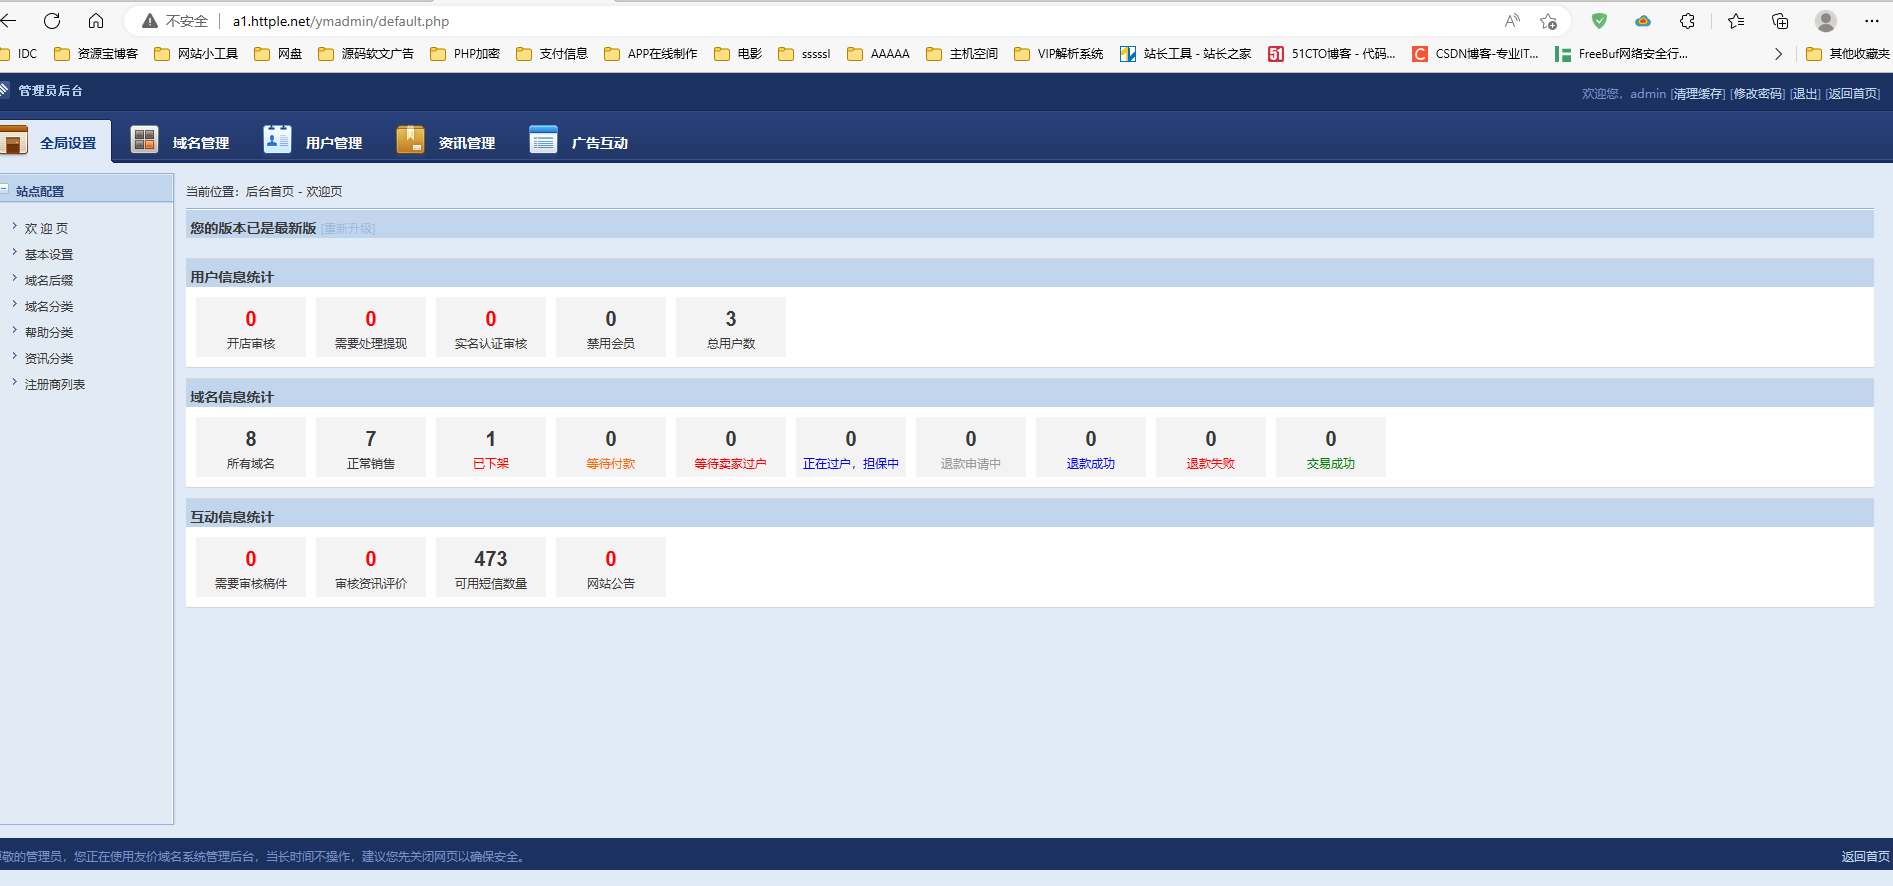Viewport: 1893px width, 886px height.
Task: Switch to 用户管理 tab
Action: coord(313,142)
